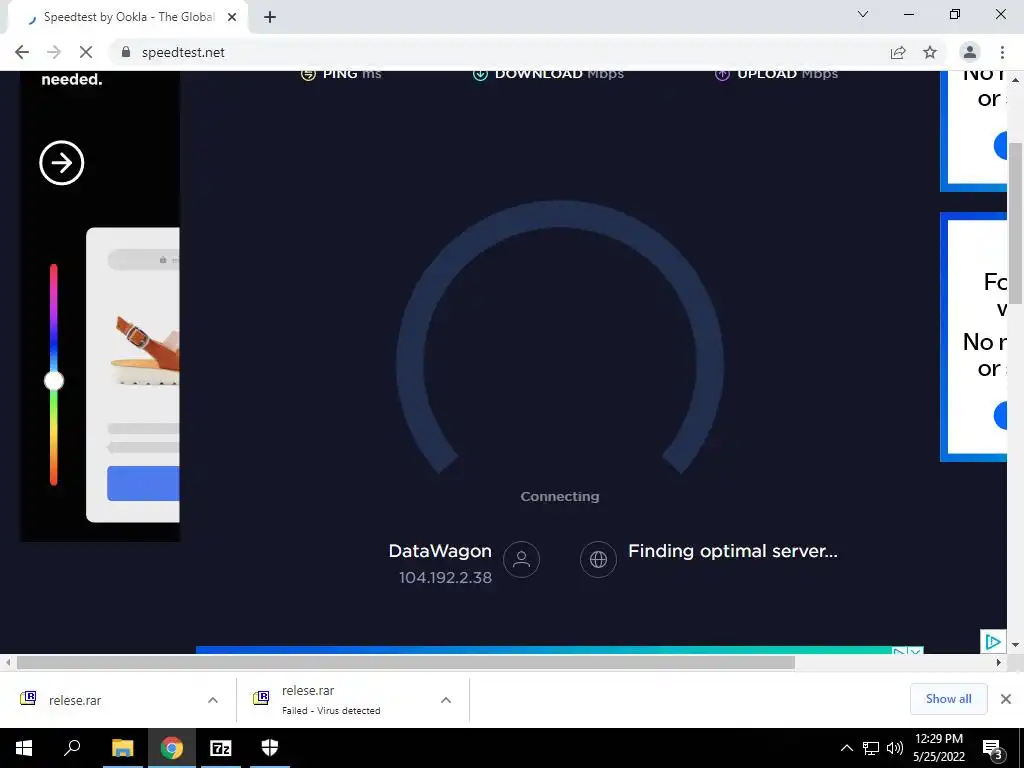Screen dimensions: 1024x768
Task: Click the Connecting status label
Action: pos(560,496)
